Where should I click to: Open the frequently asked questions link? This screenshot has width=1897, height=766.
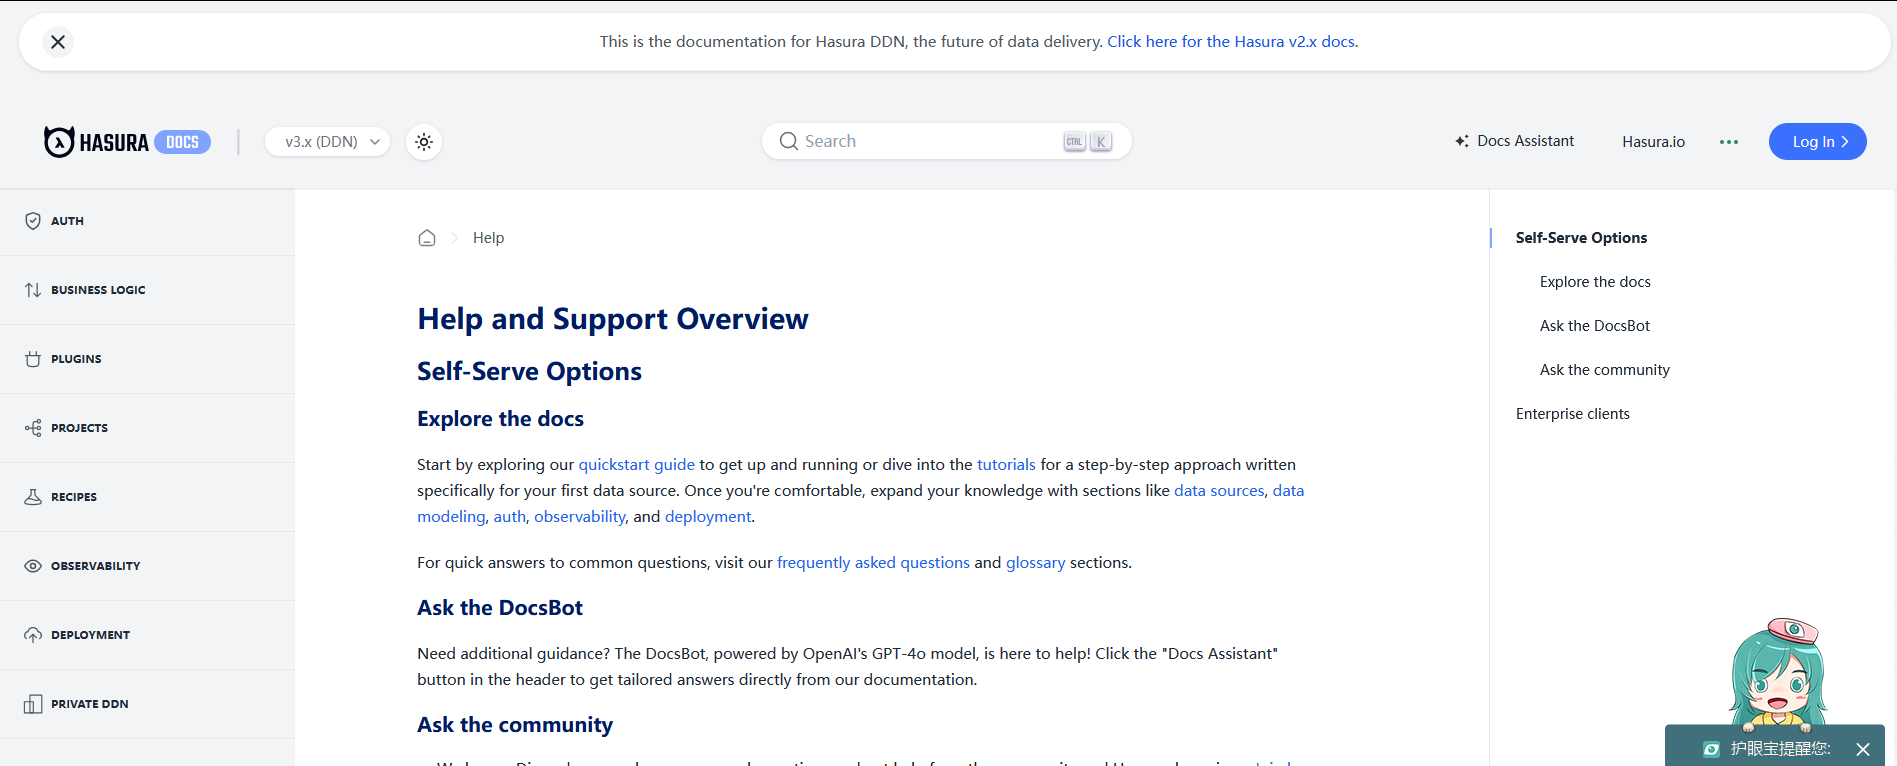click(x=873, y=563)
